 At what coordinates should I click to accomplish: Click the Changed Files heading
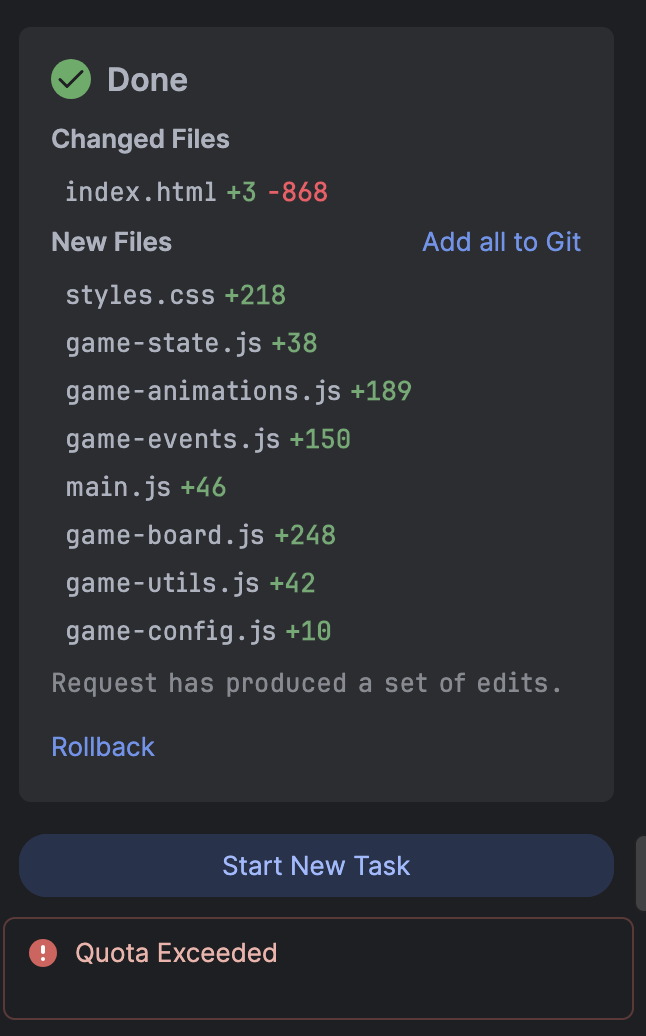[x=141, y=139]
